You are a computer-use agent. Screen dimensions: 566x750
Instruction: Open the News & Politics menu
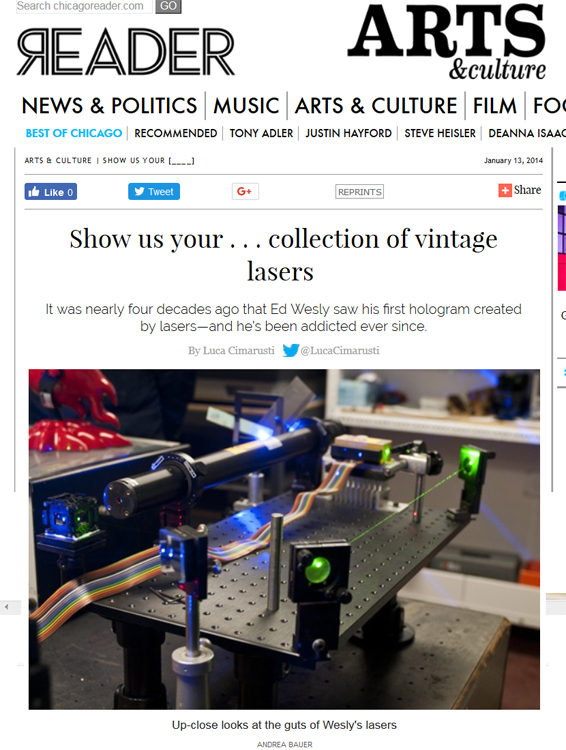point(109,106)
